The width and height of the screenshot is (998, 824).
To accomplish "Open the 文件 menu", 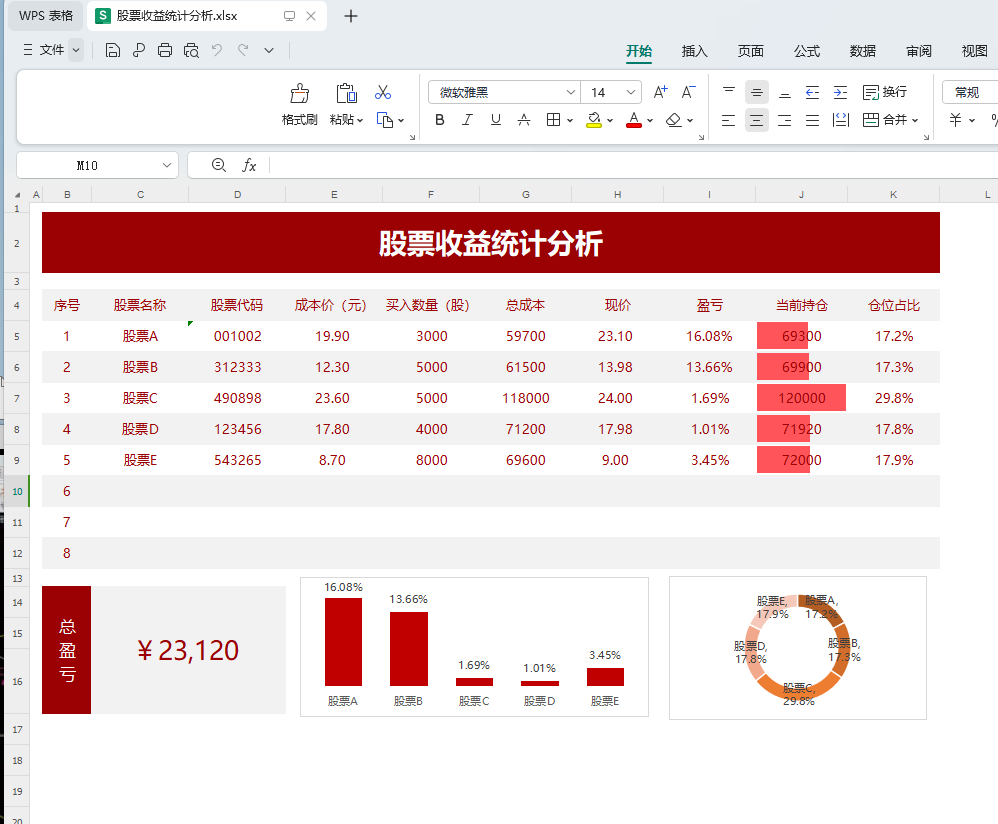I will (52, 48).
